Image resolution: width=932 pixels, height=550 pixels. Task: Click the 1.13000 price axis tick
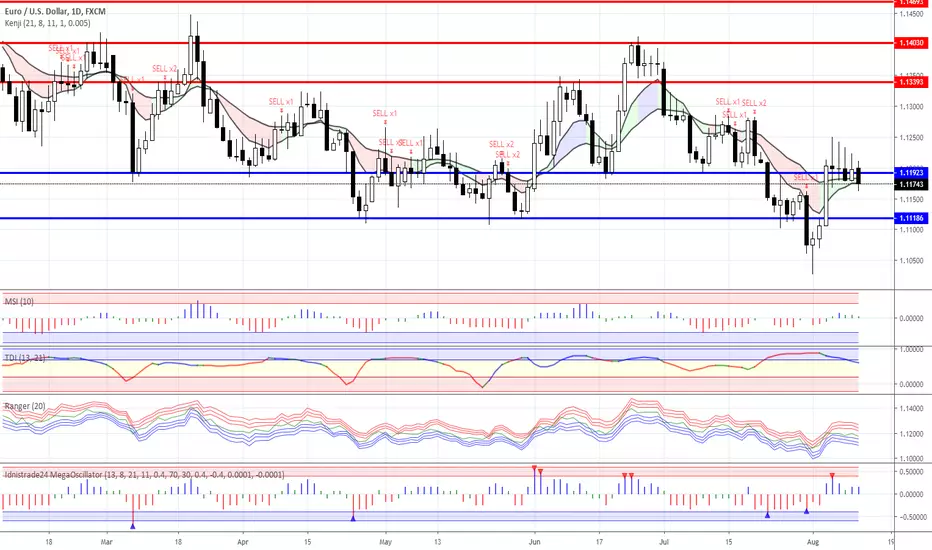click(912, 107)
